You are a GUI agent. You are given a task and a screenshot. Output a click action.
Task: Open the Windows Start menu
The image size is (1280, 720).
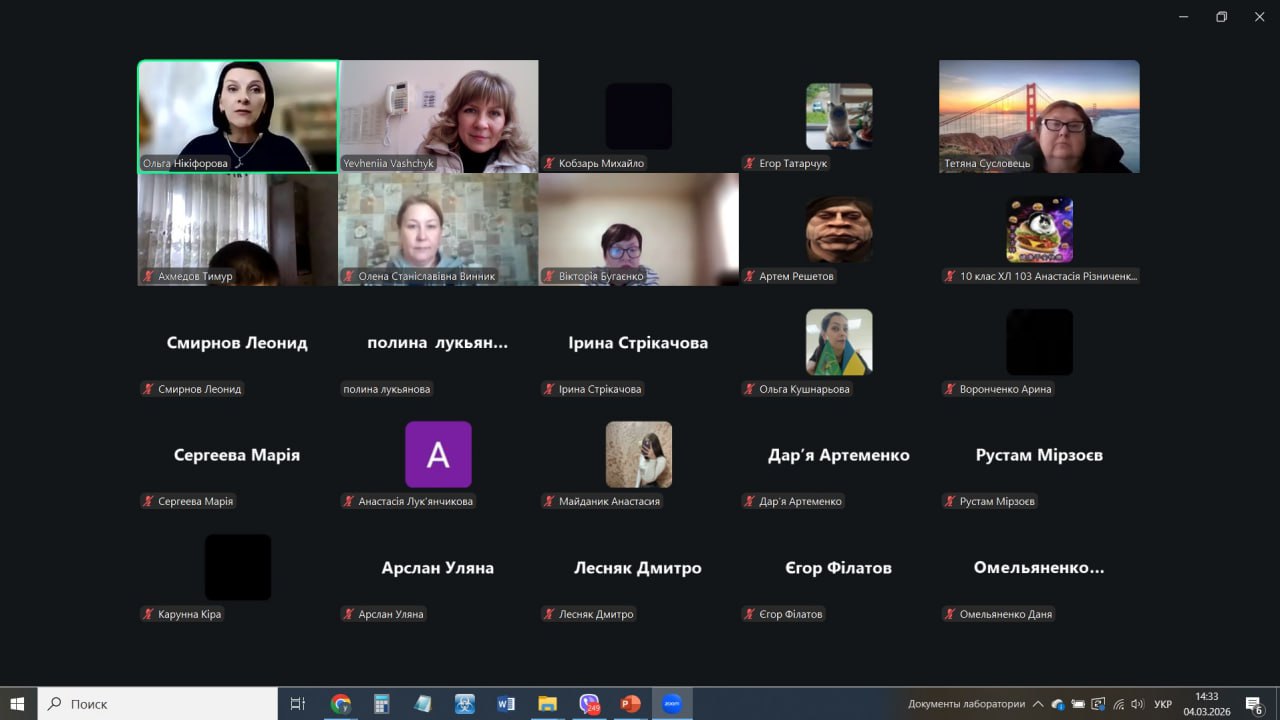pos(18,704)
